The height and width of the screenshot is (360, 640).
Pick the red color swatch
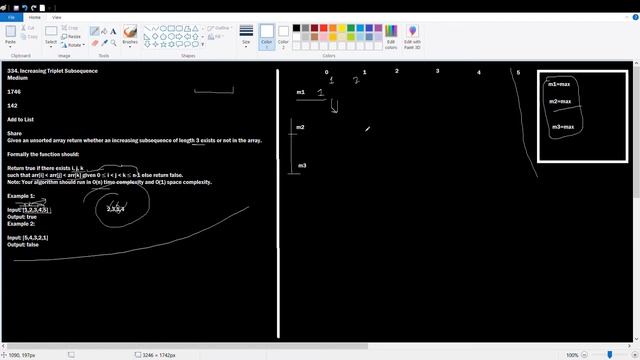click(324, 28)
